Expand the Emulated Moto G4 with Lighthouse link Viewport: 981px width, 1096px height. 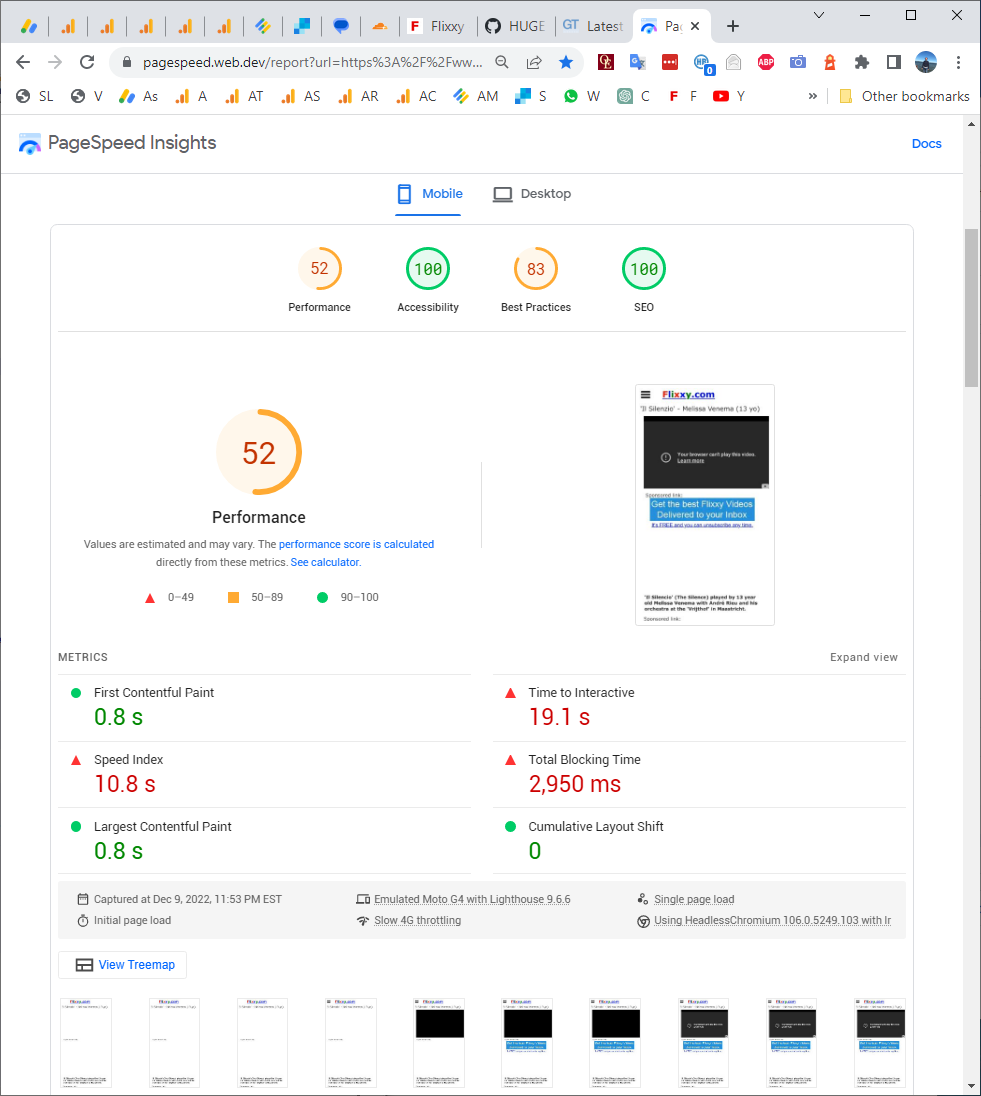(472, 899)
